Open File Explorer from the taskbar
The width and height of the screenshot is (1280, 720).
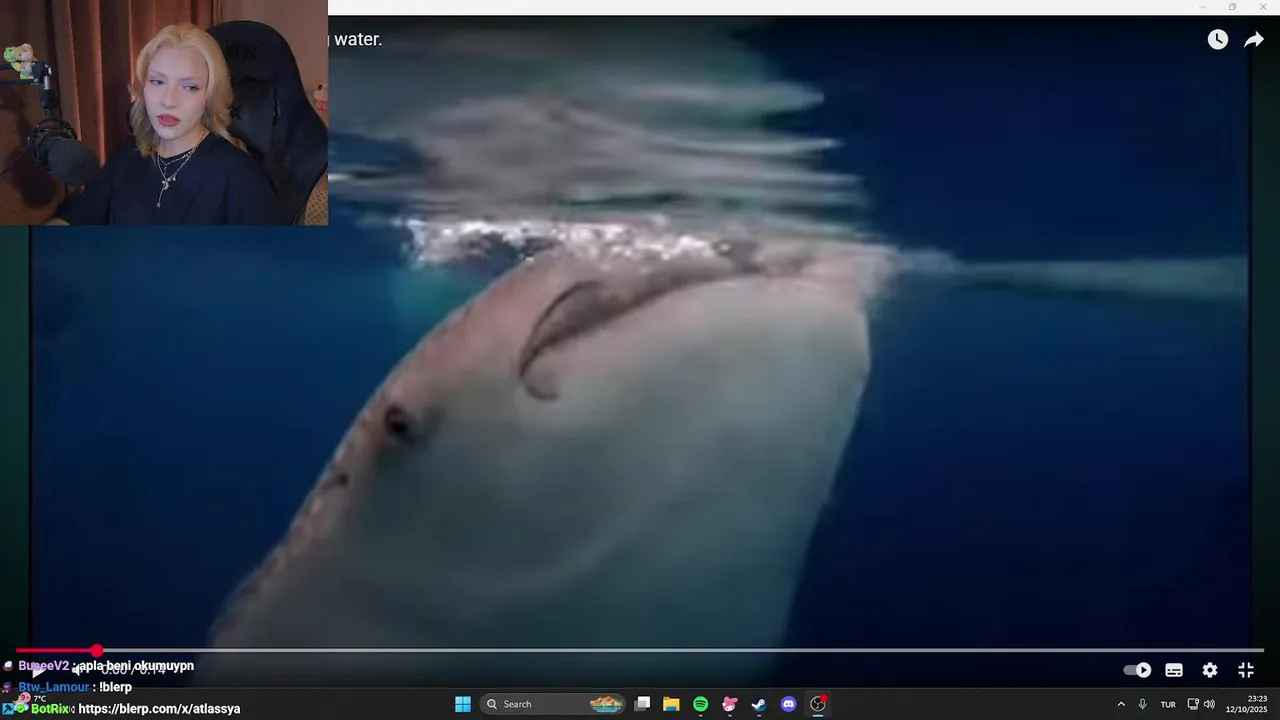[671, 704]
